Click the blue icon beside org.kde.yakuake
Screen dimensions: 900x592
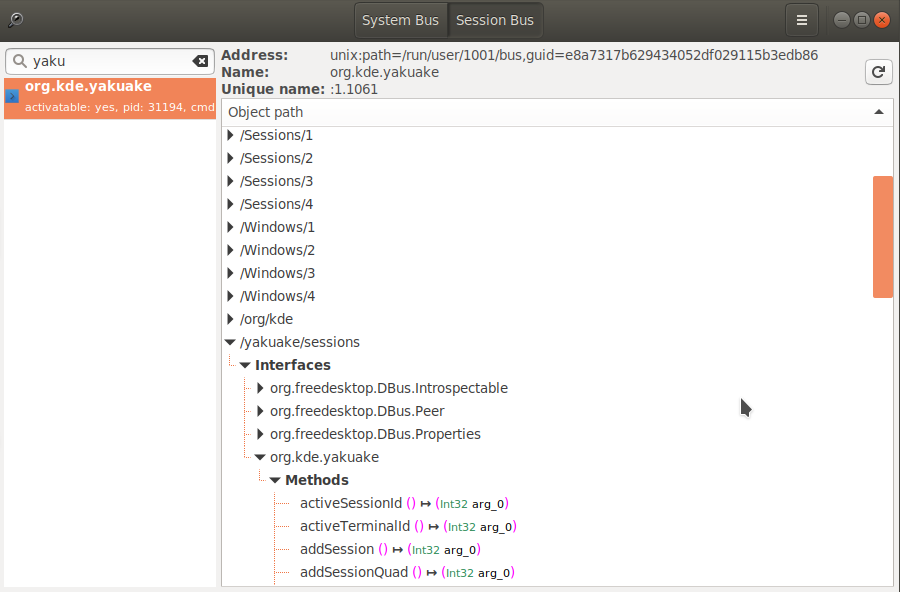12,96
